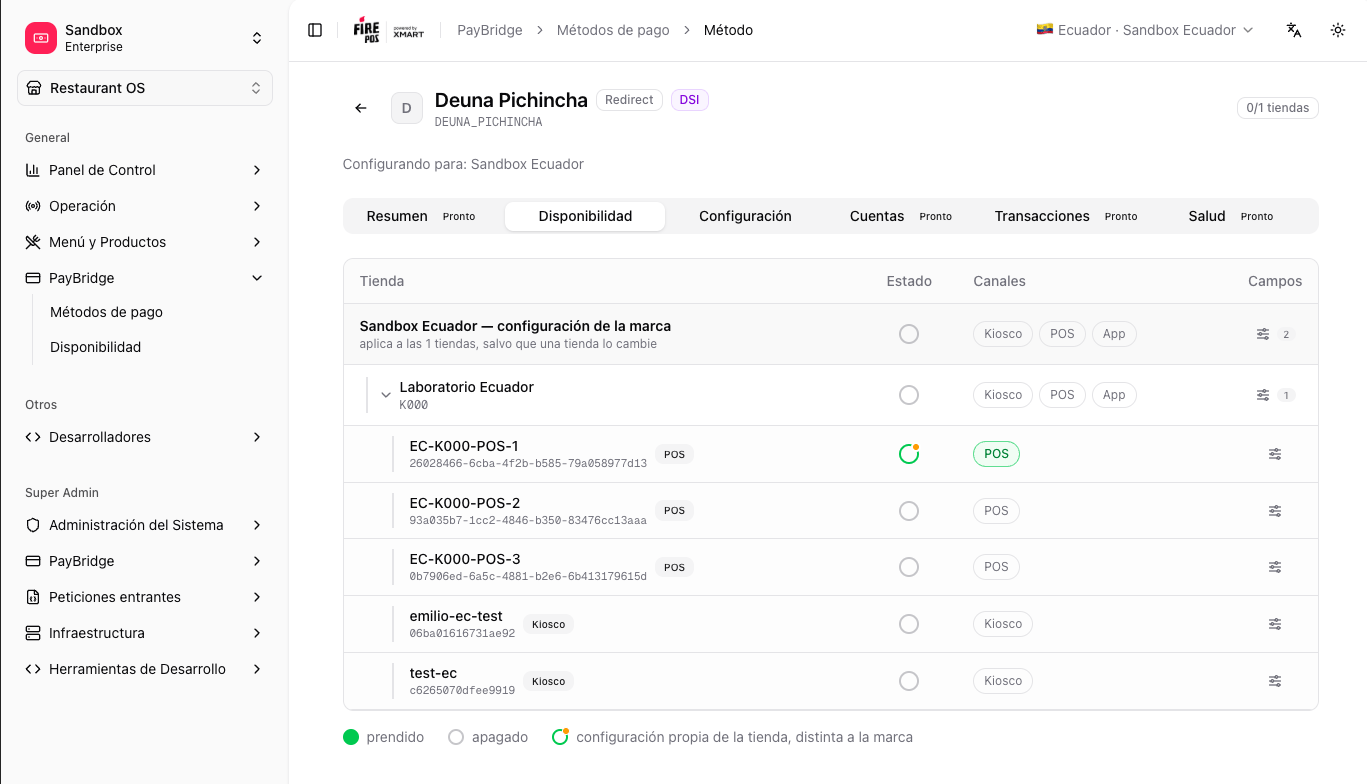Open the Cuentas tab
The image size is (1367, 784).
[900, 216]
